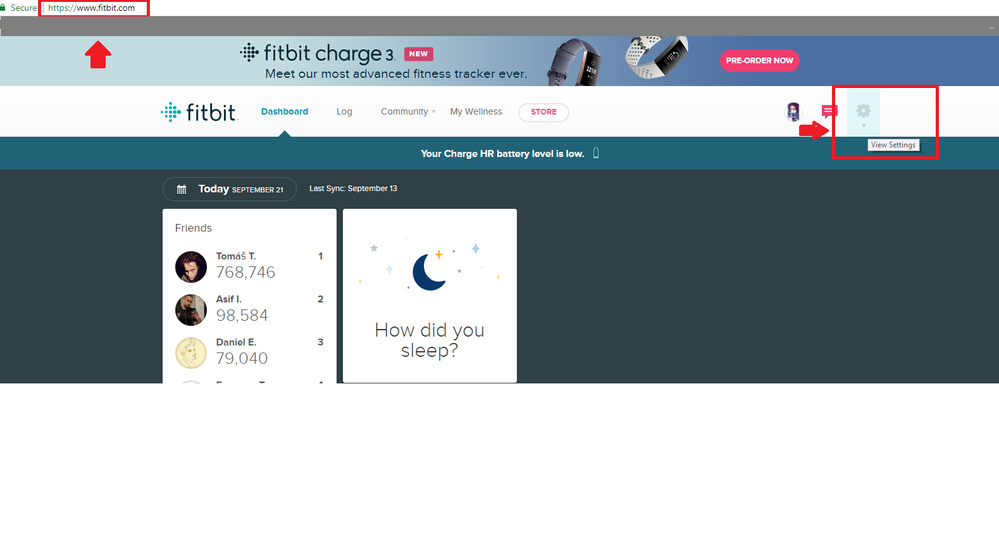Viewport: 999px width, 541px height.
Task: Select Asif I. avatar in Friends
Action: point(191,310)
